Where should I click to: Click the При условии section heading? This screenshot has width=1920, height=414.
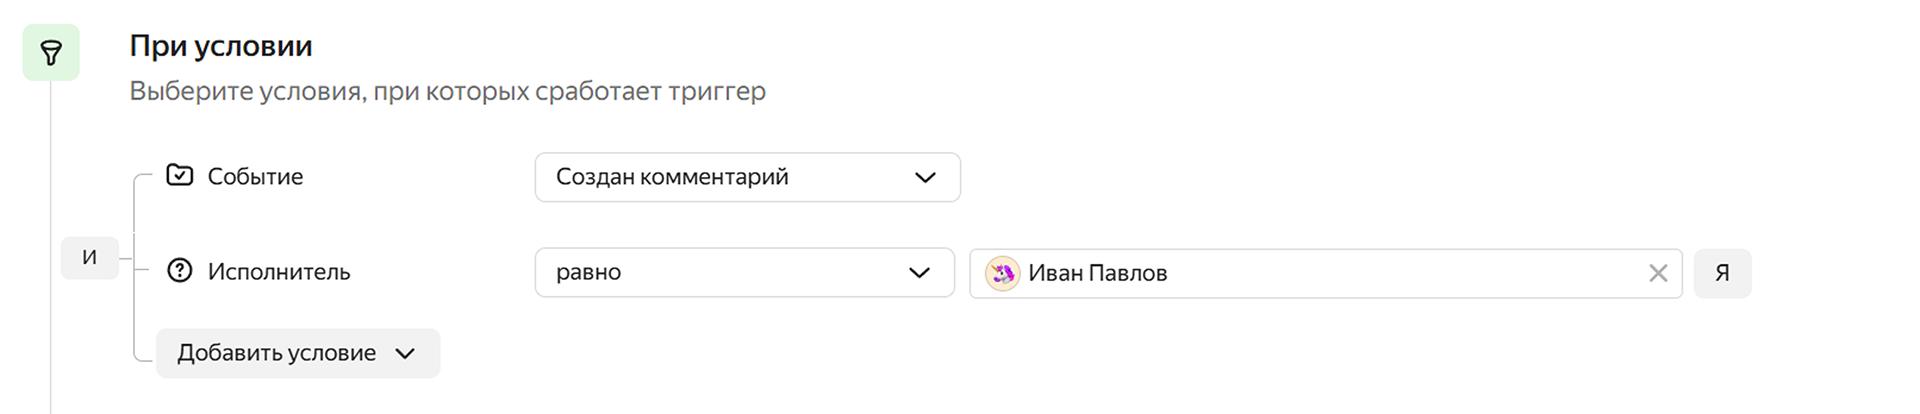coord(221,46)
